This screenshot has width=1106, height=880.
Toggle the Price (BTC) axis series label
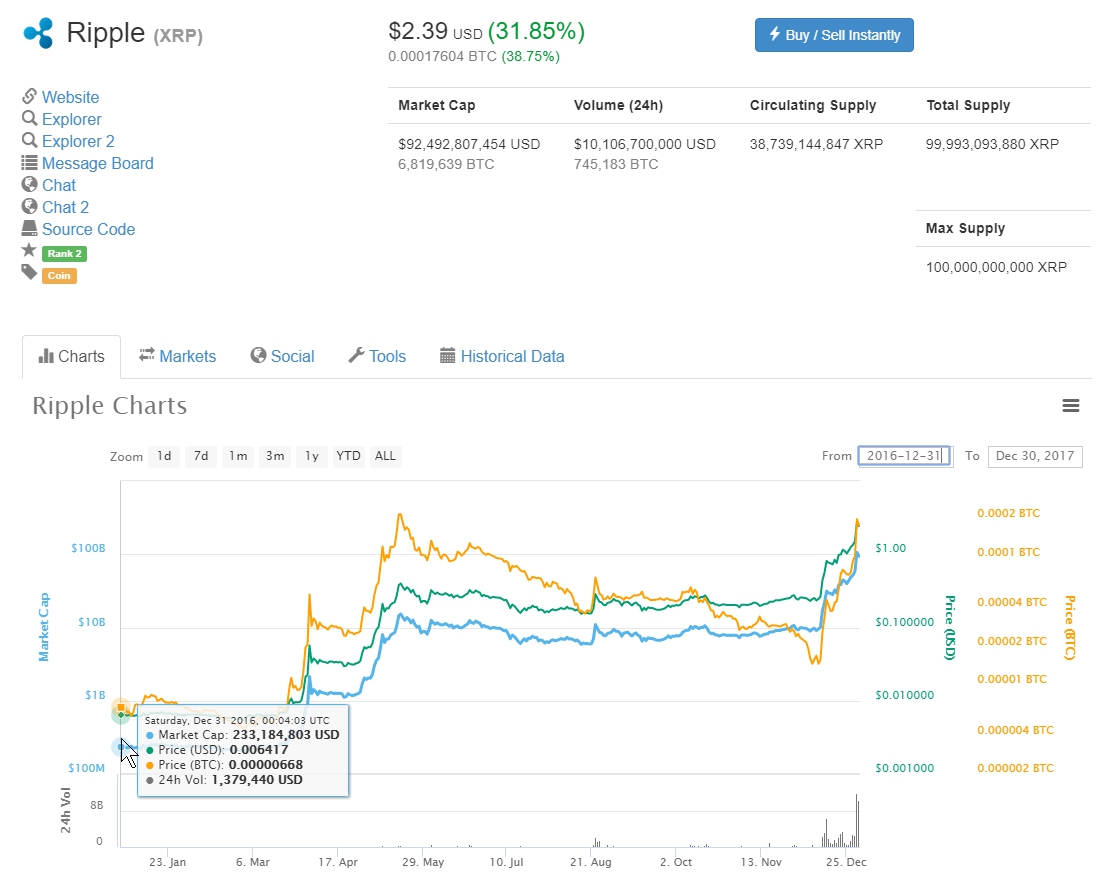point(1069,628)
